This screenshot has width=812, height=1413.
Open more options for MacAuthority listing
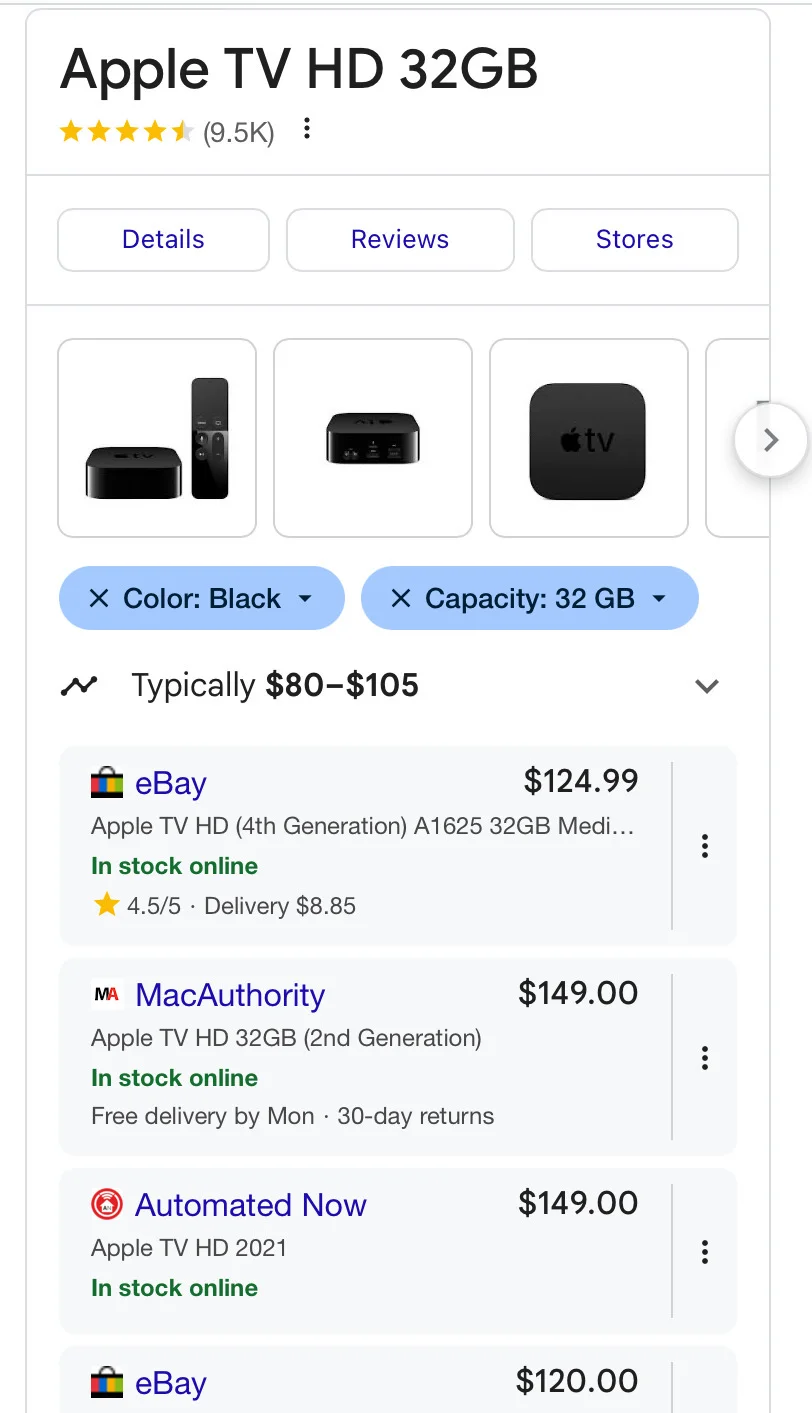tap(705, 1058)
